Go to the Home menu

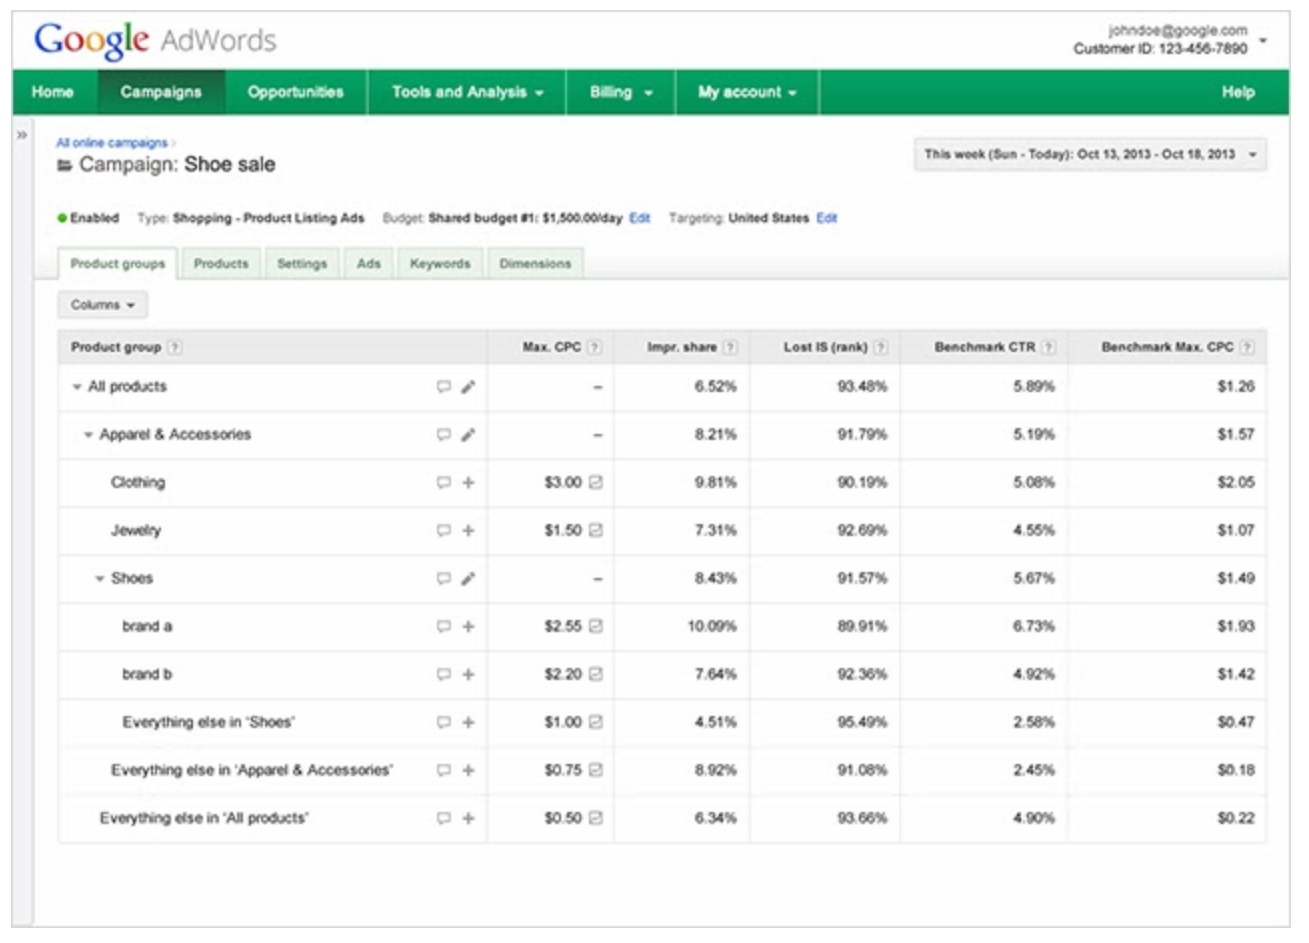pyautogui.click(x=53, y=92)
